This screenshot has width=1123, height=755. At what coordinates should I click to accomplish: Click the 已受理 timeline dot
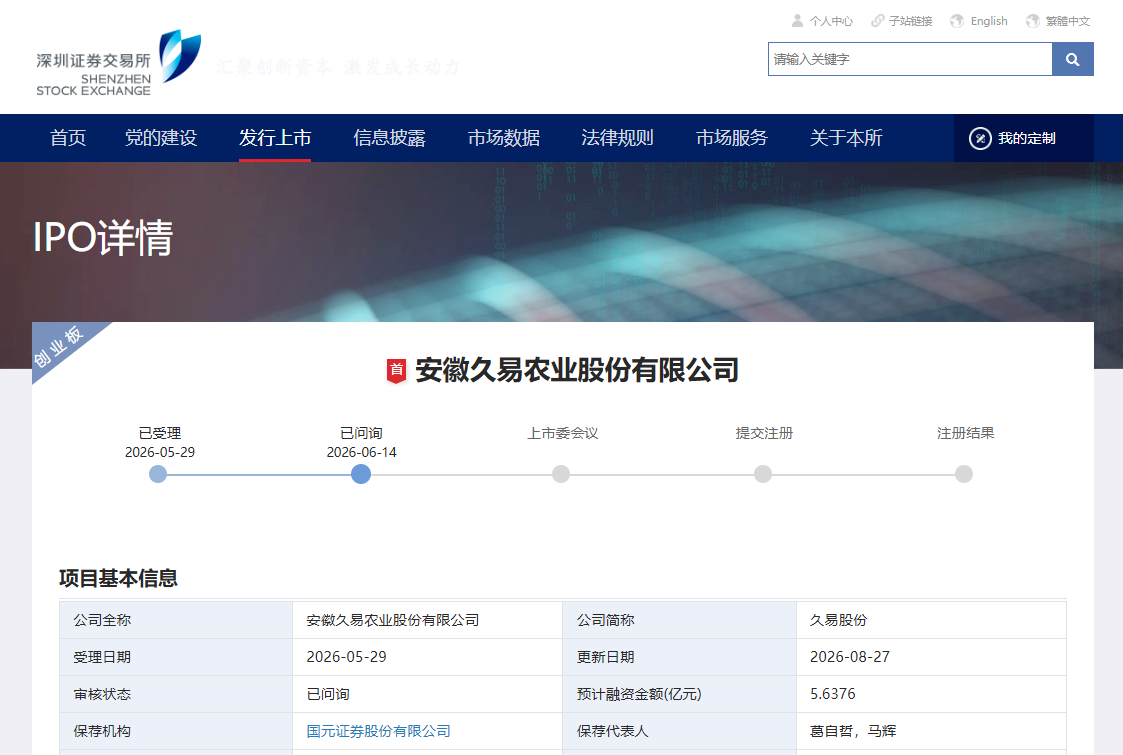coord(158,474)
